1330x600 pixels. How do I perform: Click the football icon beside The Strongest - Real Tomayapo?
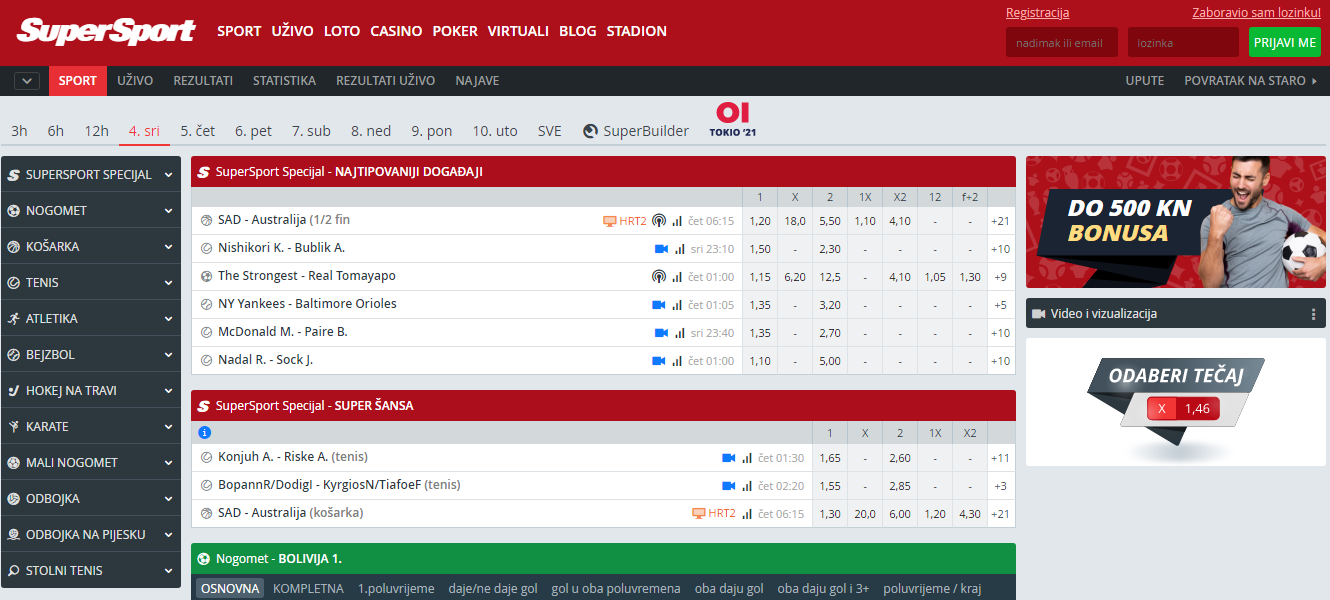[206, 277]
